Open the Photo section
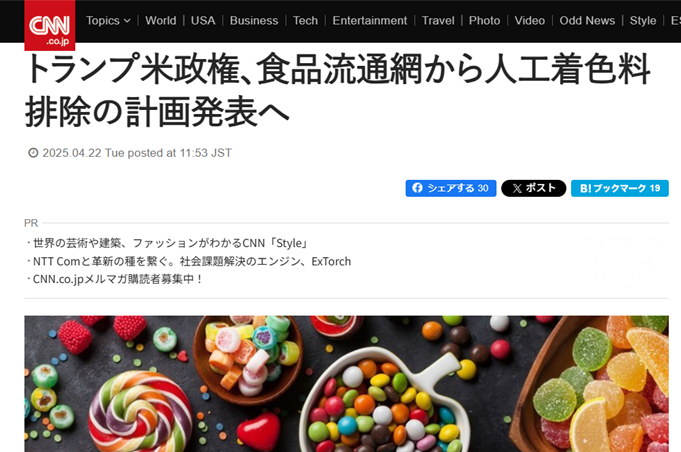Image resolution: width=681 pixels, height=452 pixels. [484, 20]
